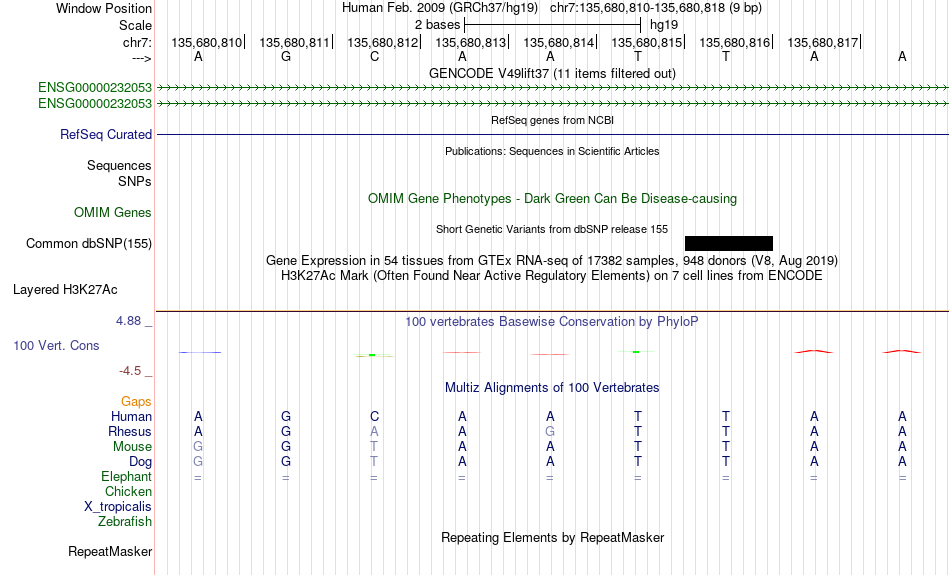Screen dimensions: 950x575
Task: Click the chr7: ruler label
Action: click(138, 42)
